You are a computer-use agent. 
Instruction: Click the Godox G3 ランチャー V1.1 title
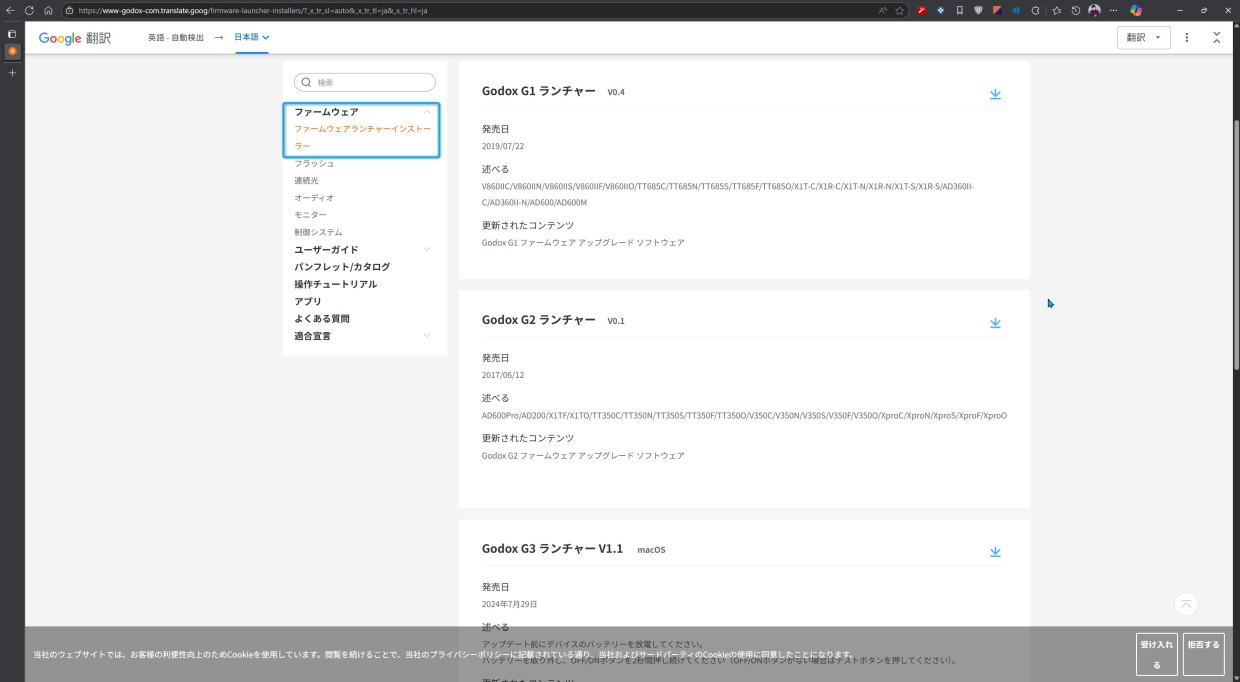tap(552, 549)
